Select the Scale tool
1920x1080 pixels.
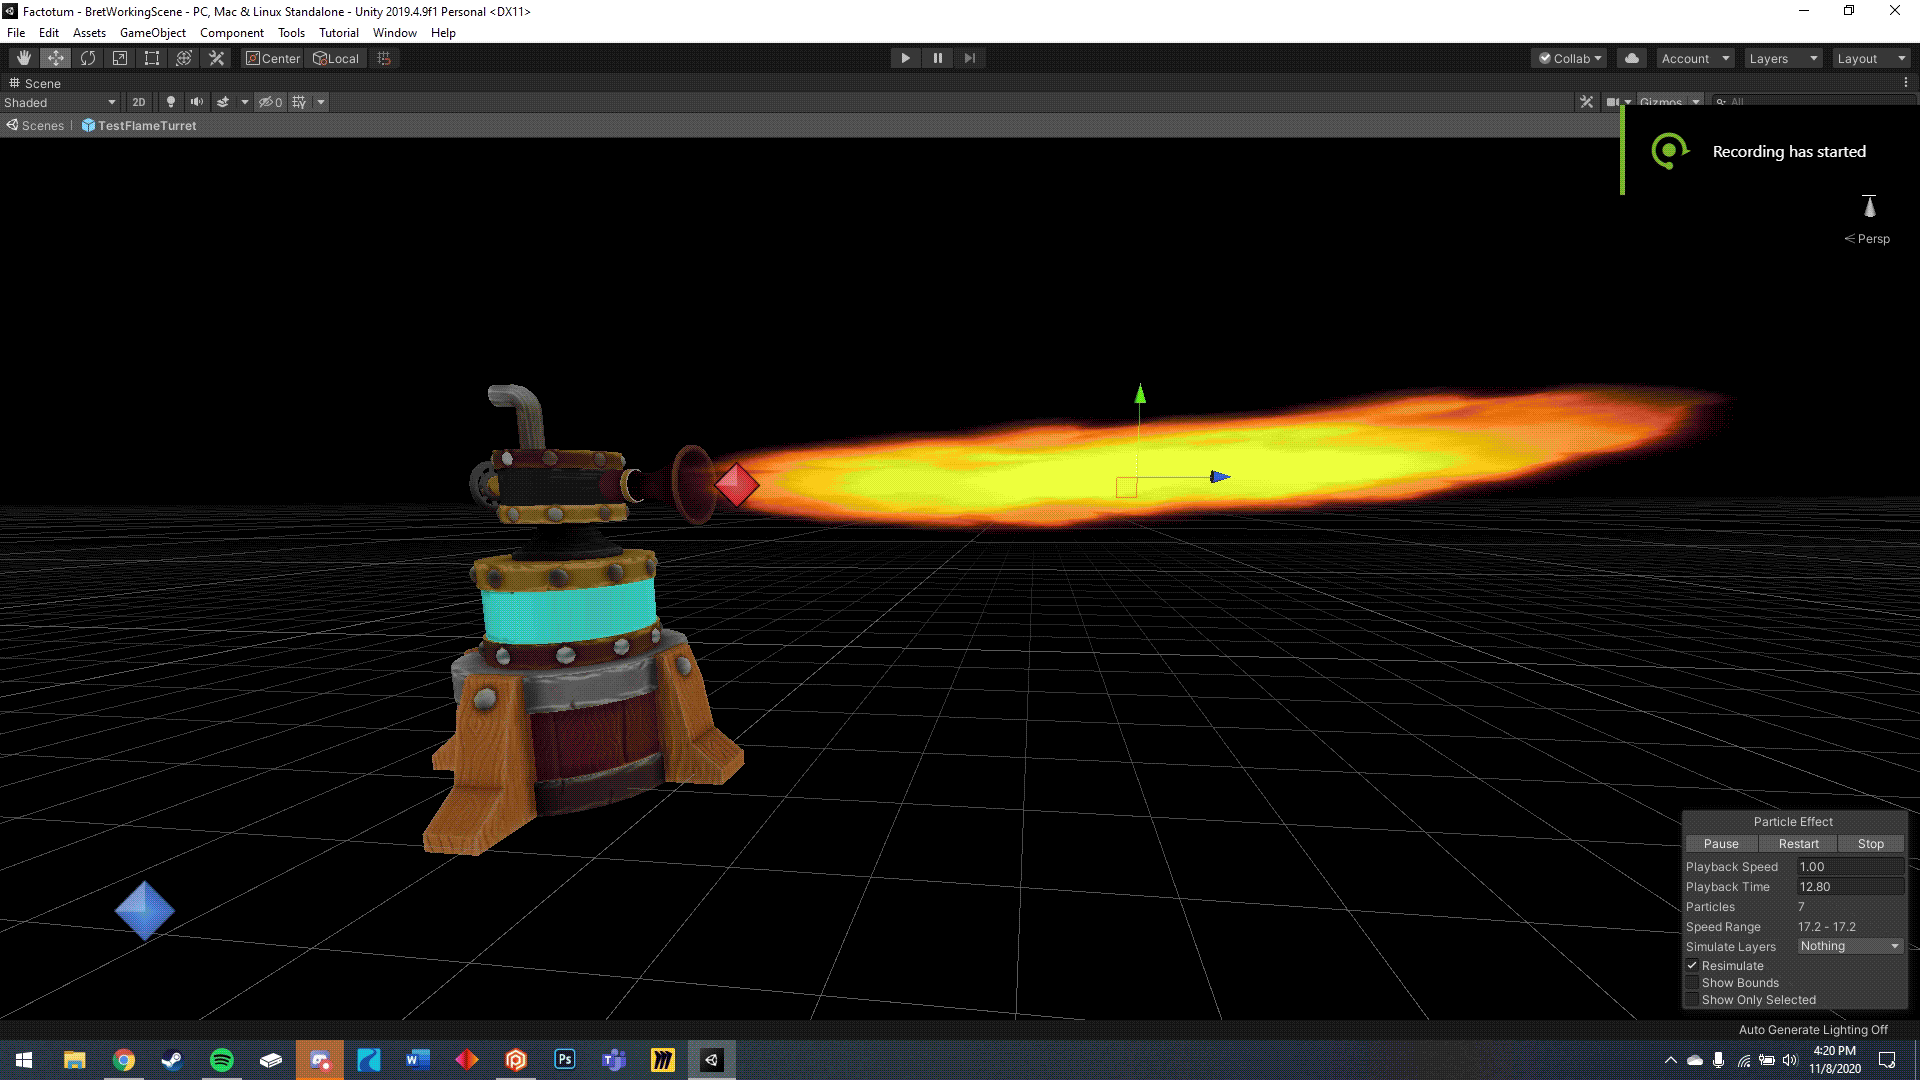(x=119, y=57)
